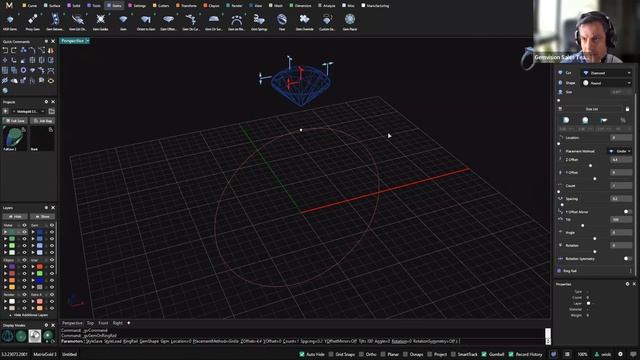This screenshot has width=640, height=360.
Task: Switch on Rotation Symmetry toggle
Action: pyautogui.click(x=627, y=259)
